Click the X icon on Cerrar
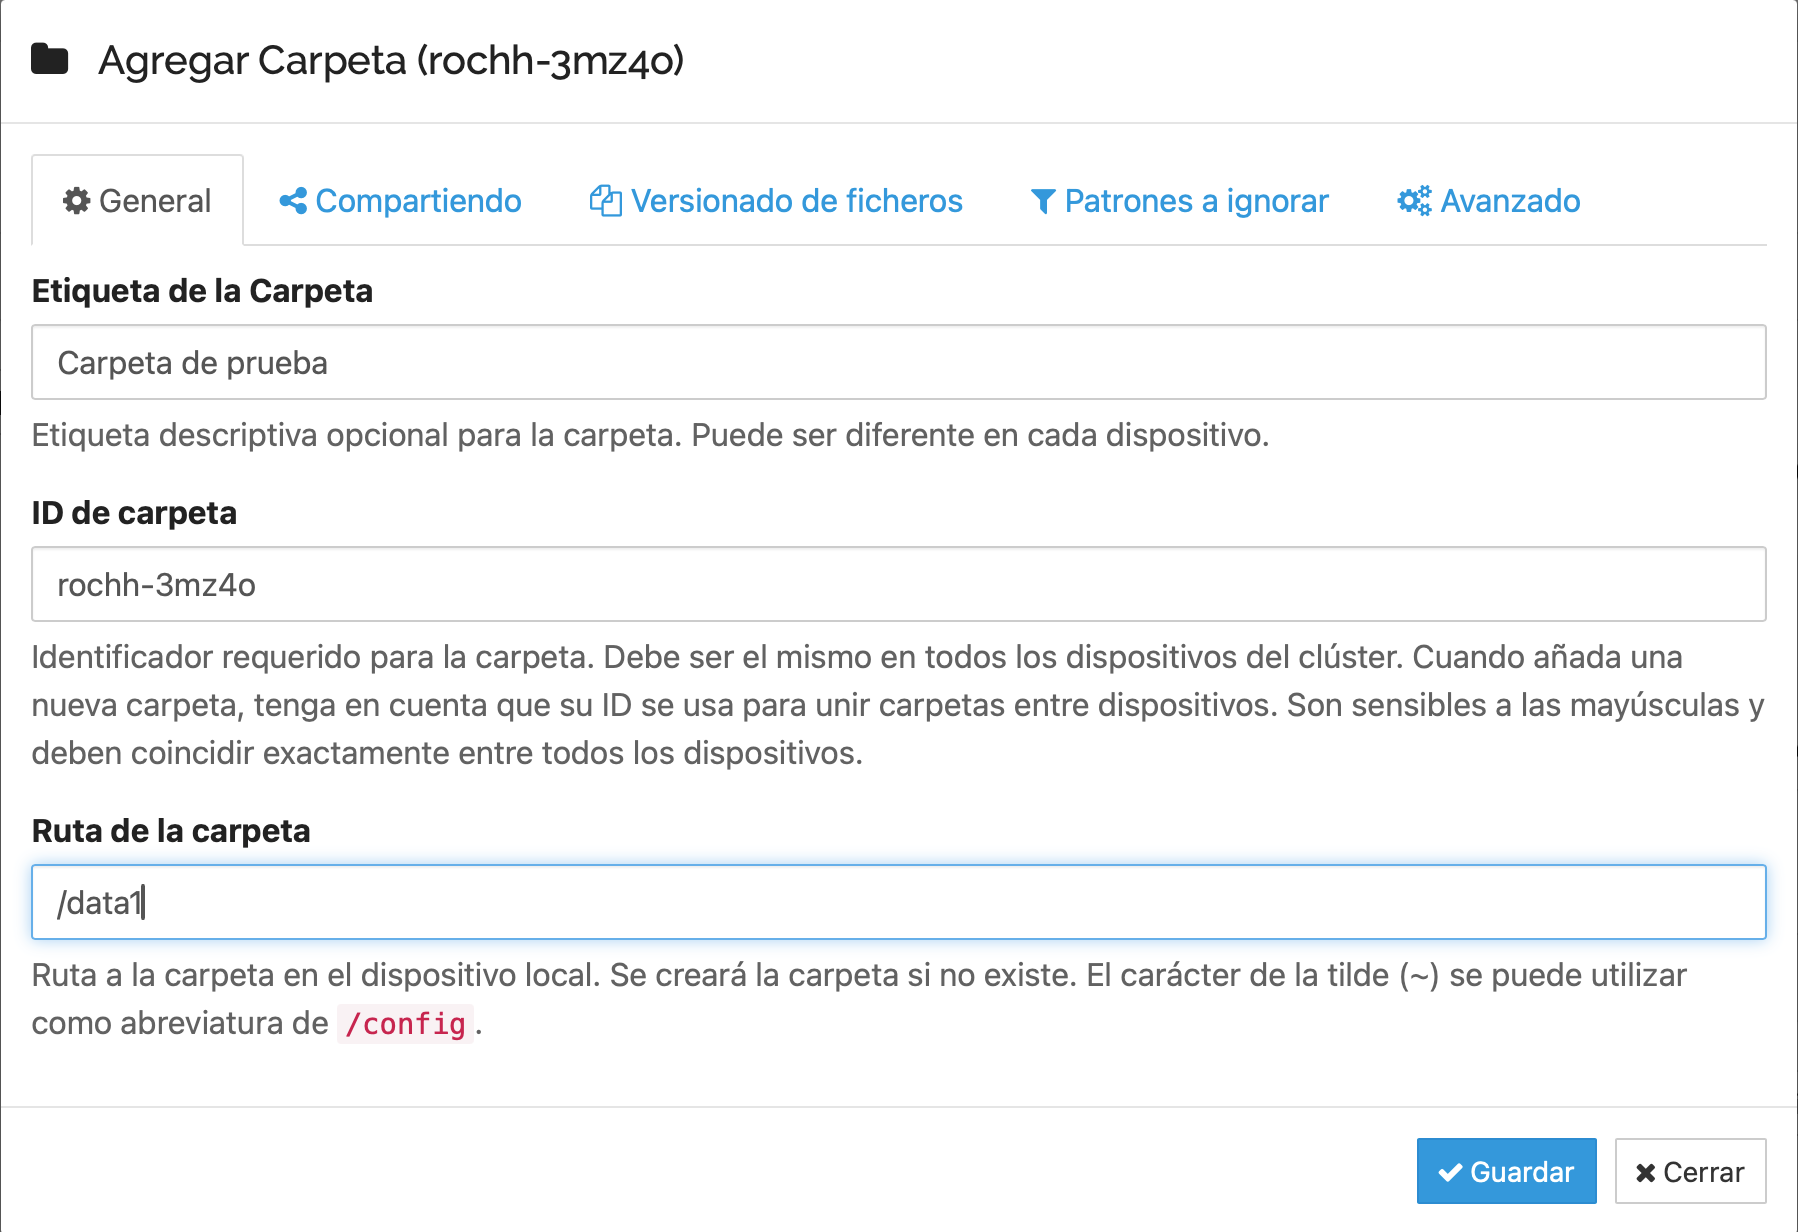The height and width of the screenshot is (1232, 1798). tap(1645, 1172)
